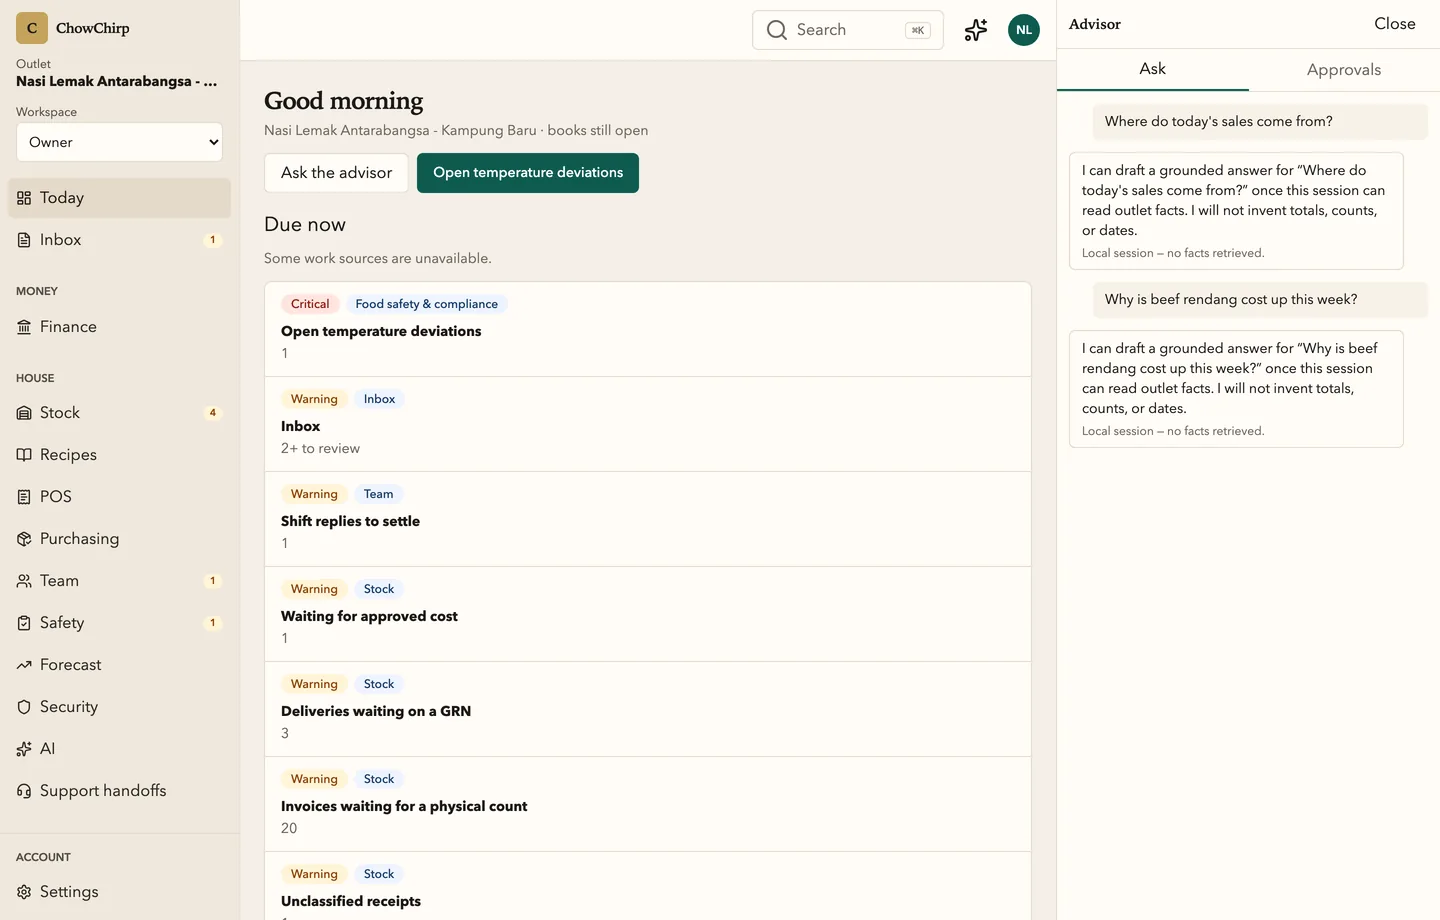
Task: Click the Support handoffs headset icon
Action: (24, 791)
